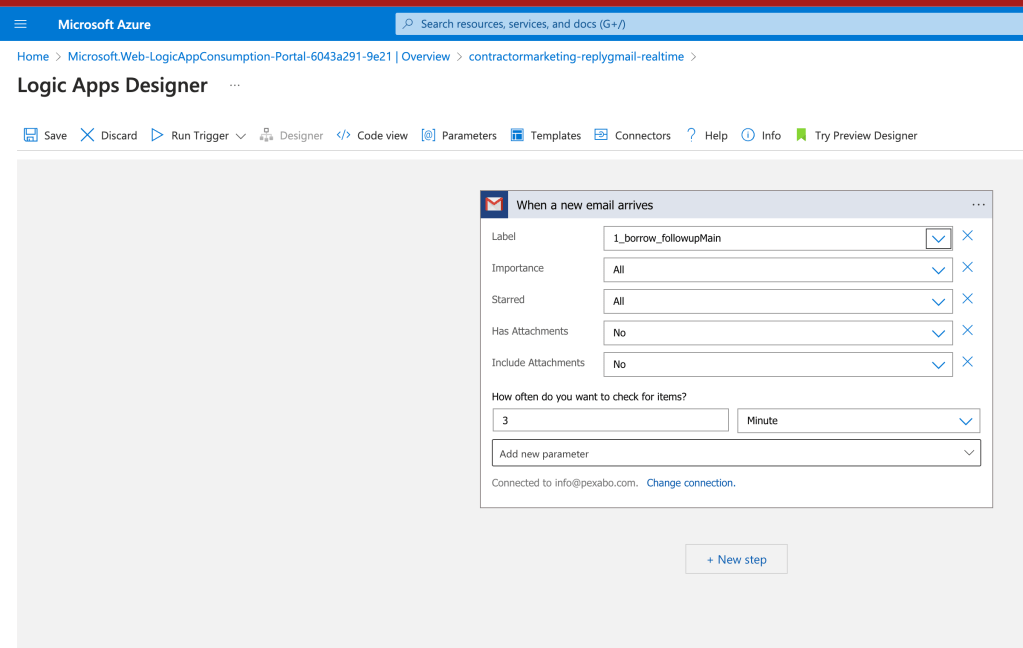Click the Run Trigger play icon

157,135
